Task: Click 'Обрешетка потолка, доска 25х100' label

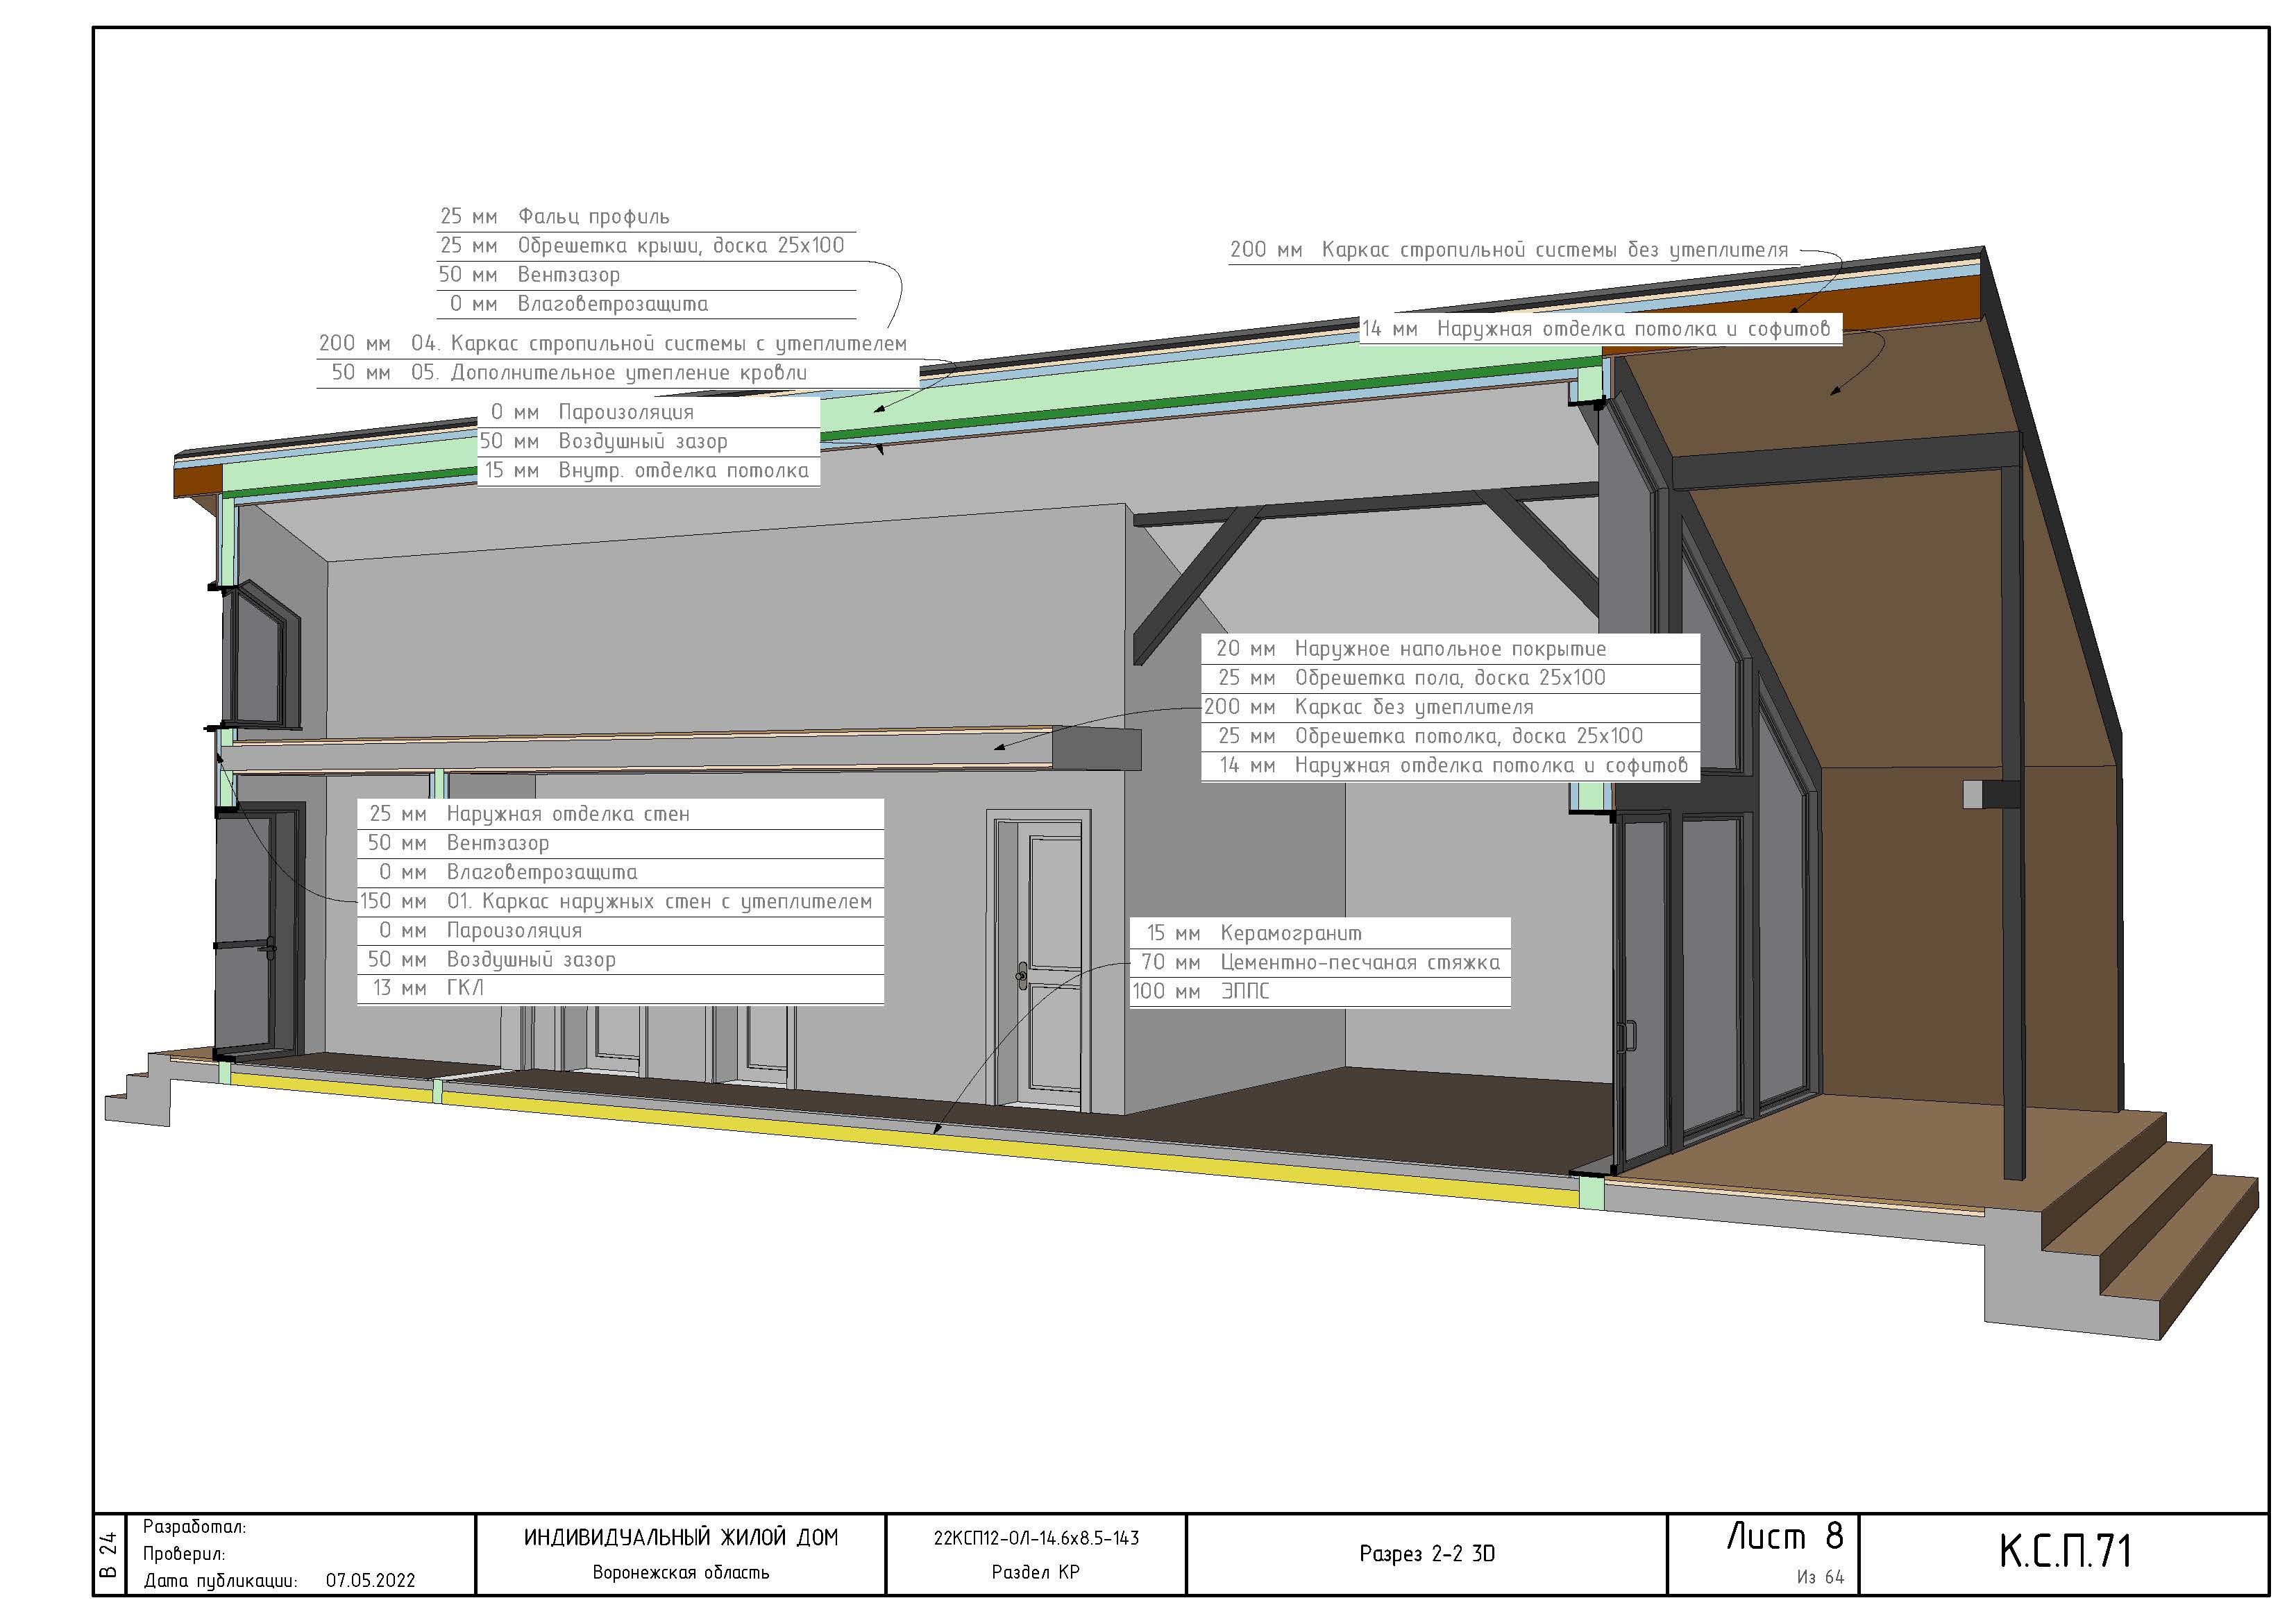Action: tap(1468, 736)
